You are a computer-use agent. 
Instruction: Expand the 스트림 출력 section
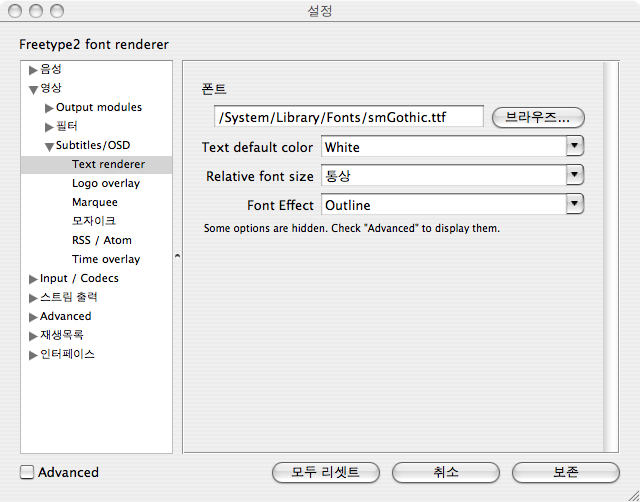click(33, 298)
